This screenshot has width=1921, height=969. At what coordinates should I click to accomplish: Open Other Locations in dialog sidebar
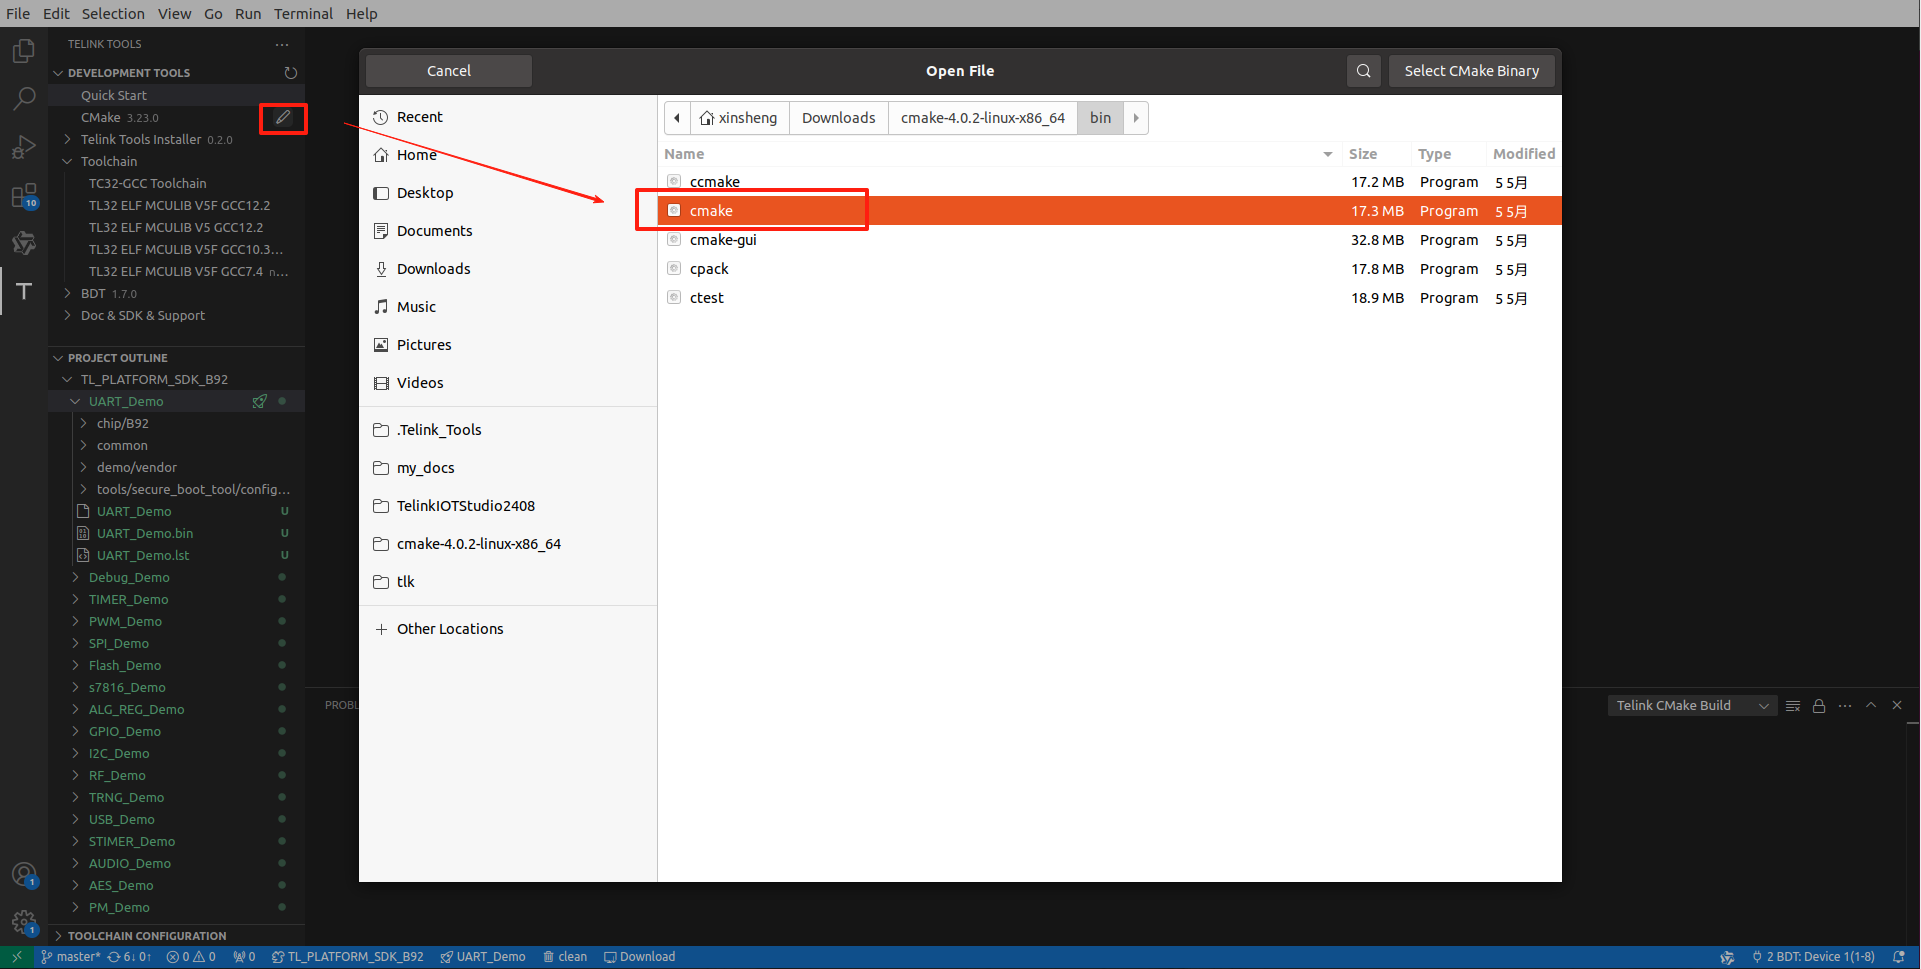point(508,629)
